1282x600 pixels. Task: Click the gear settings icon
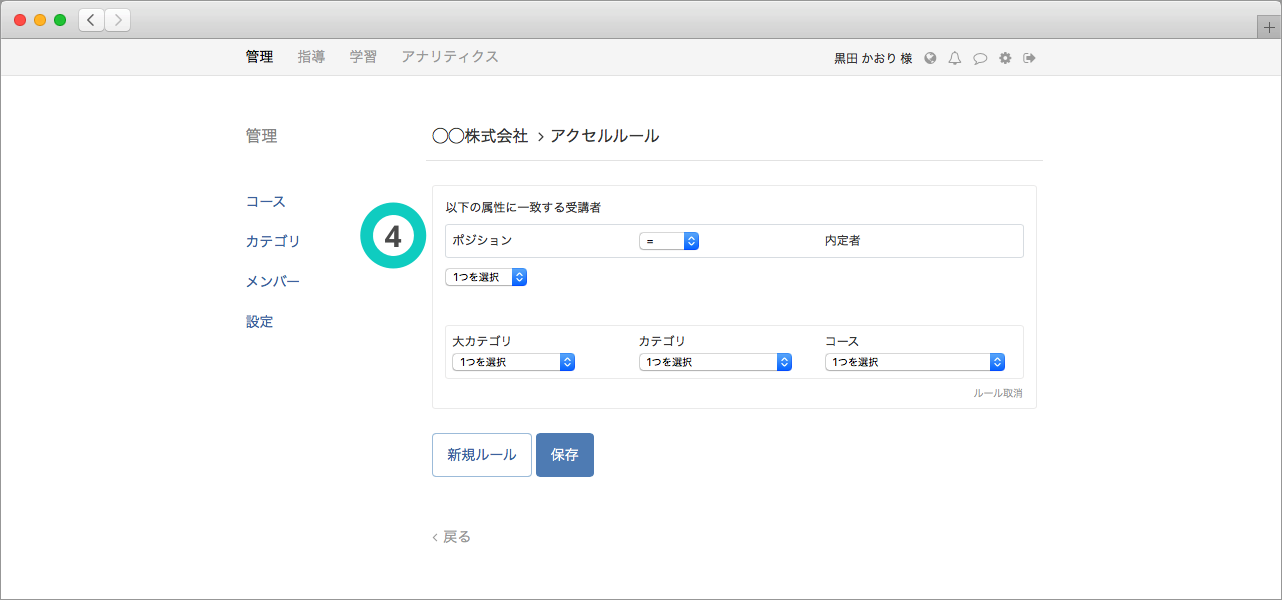pos(1005,58)
